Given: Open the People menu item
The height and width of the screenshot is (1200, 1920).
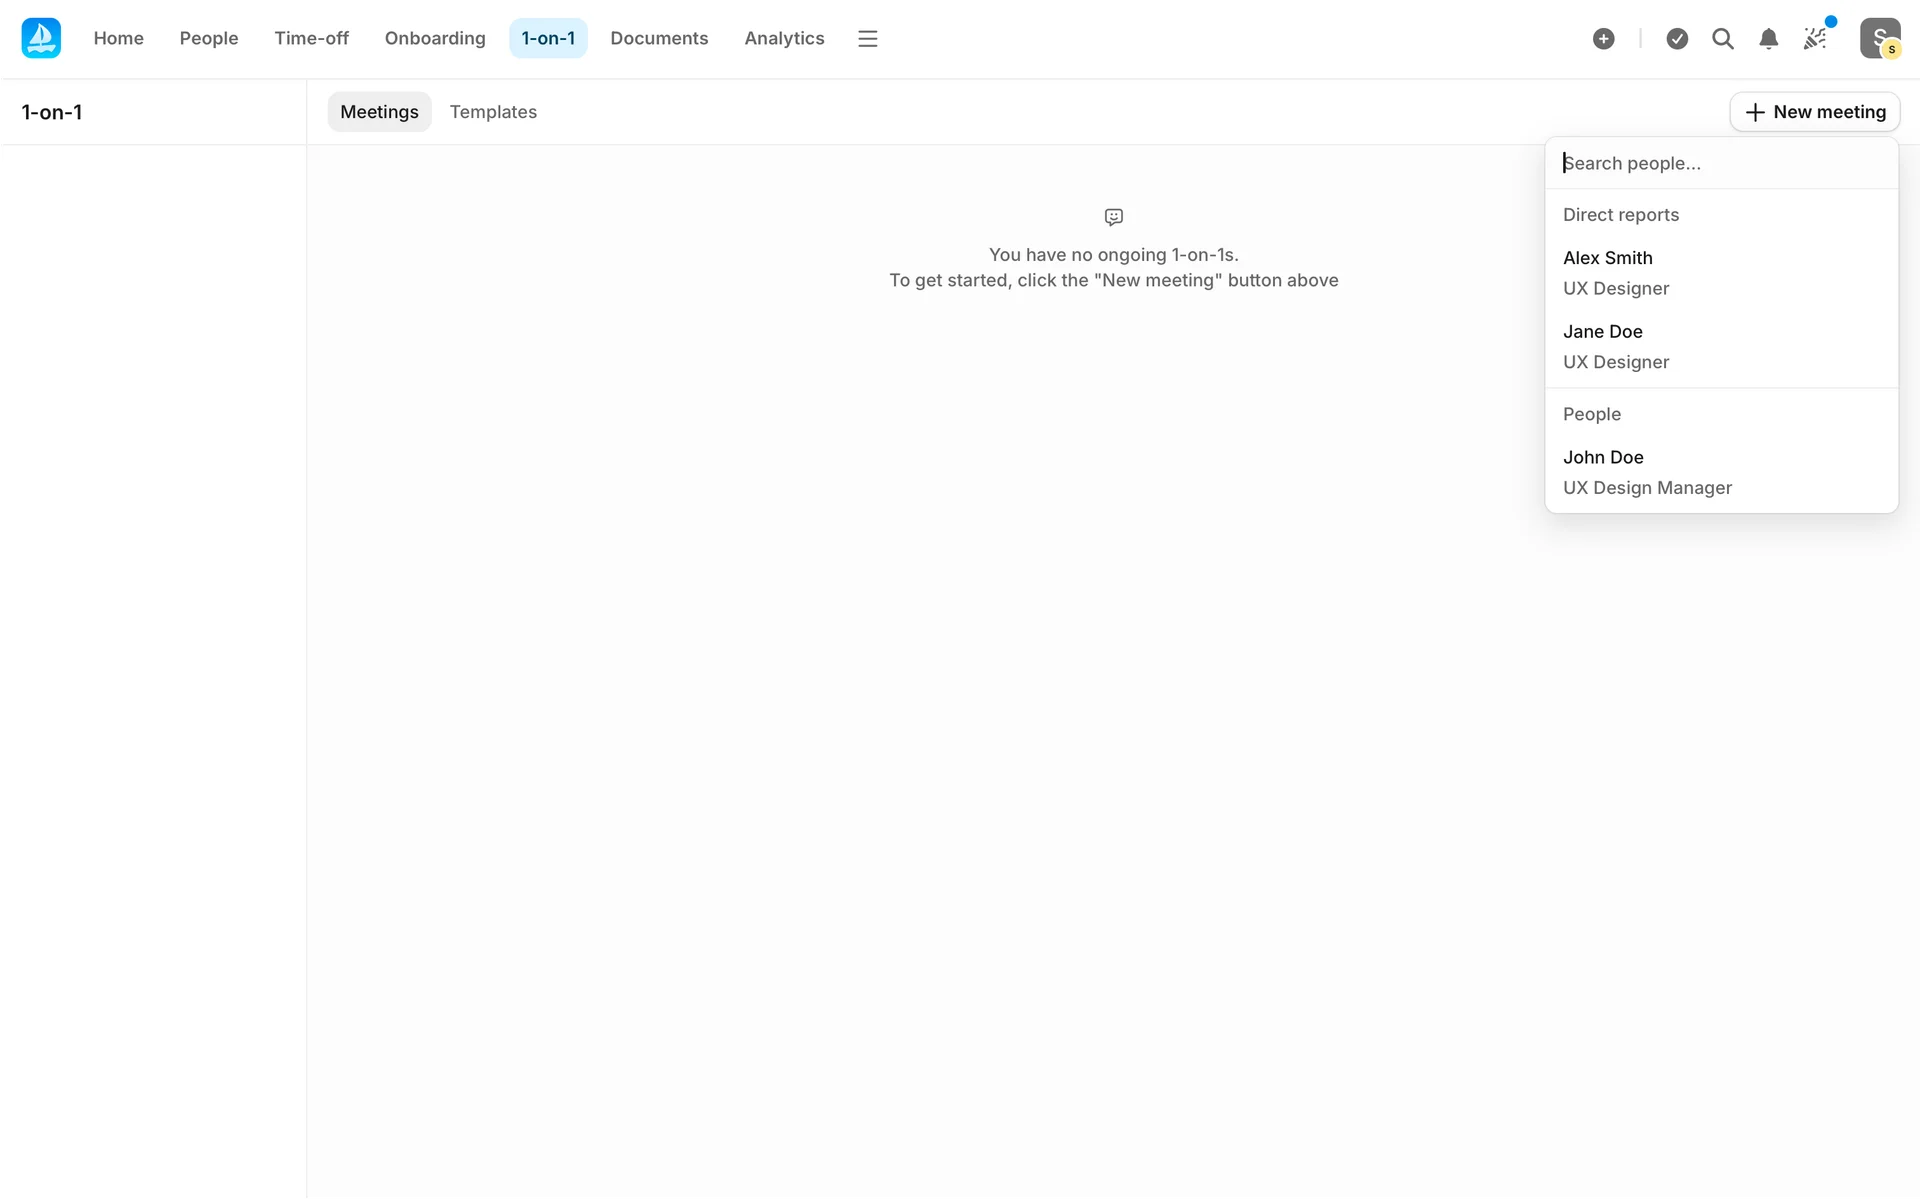Looking at the screenshot, I should coord(208,38).
